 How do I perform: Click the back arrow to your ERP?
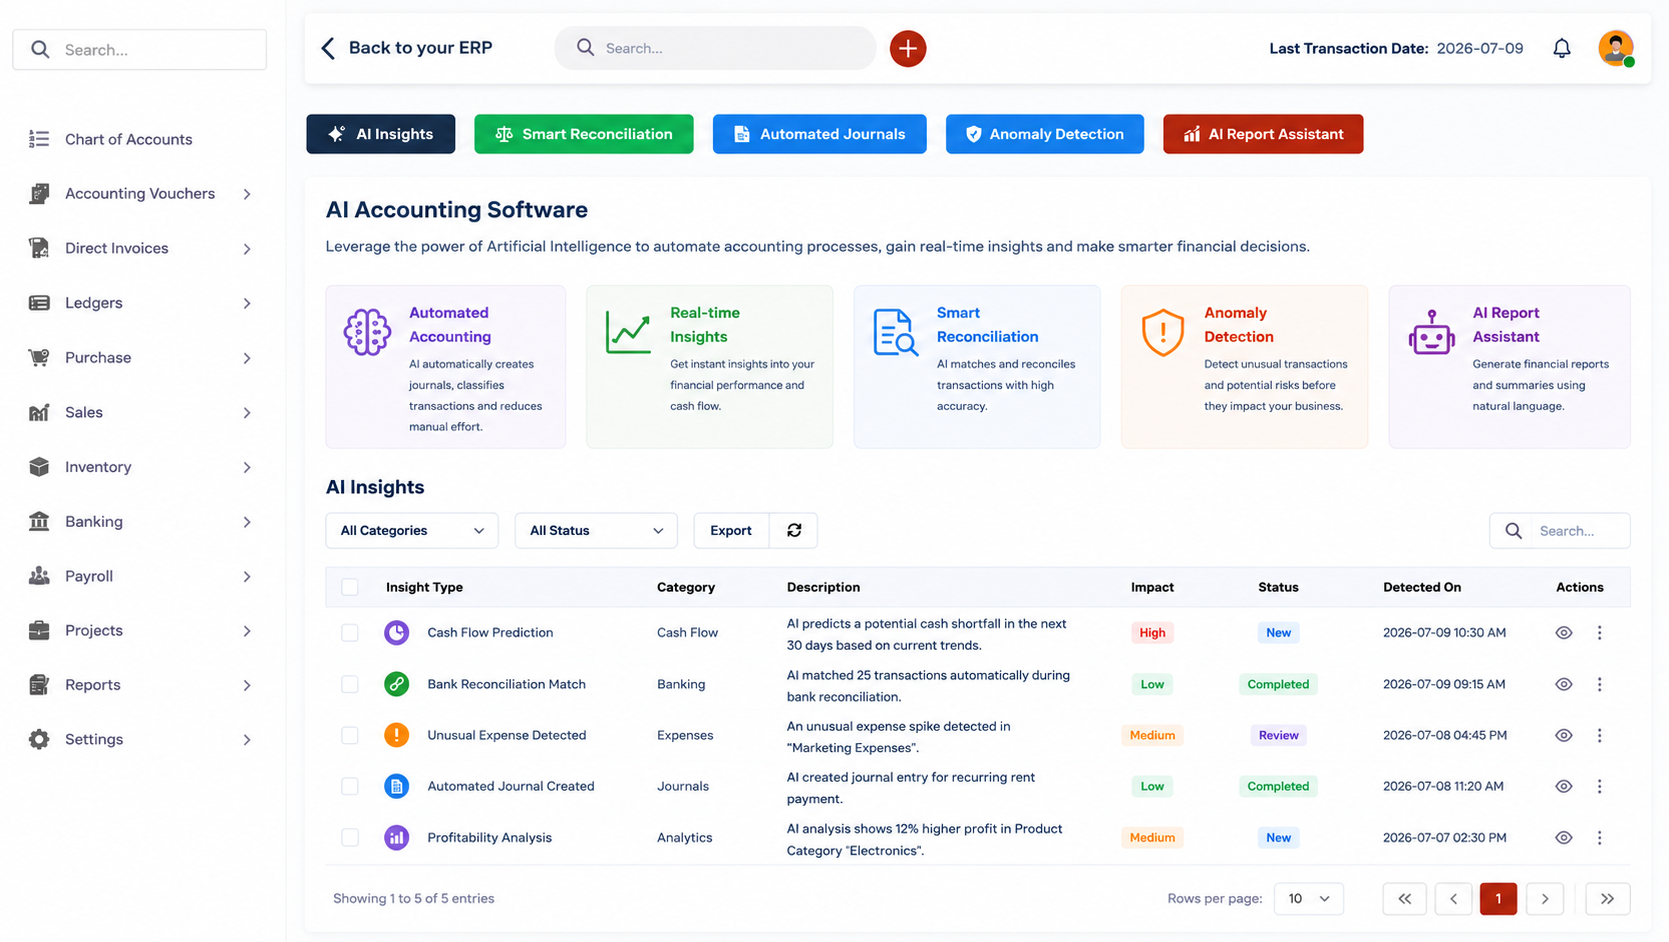328,48
